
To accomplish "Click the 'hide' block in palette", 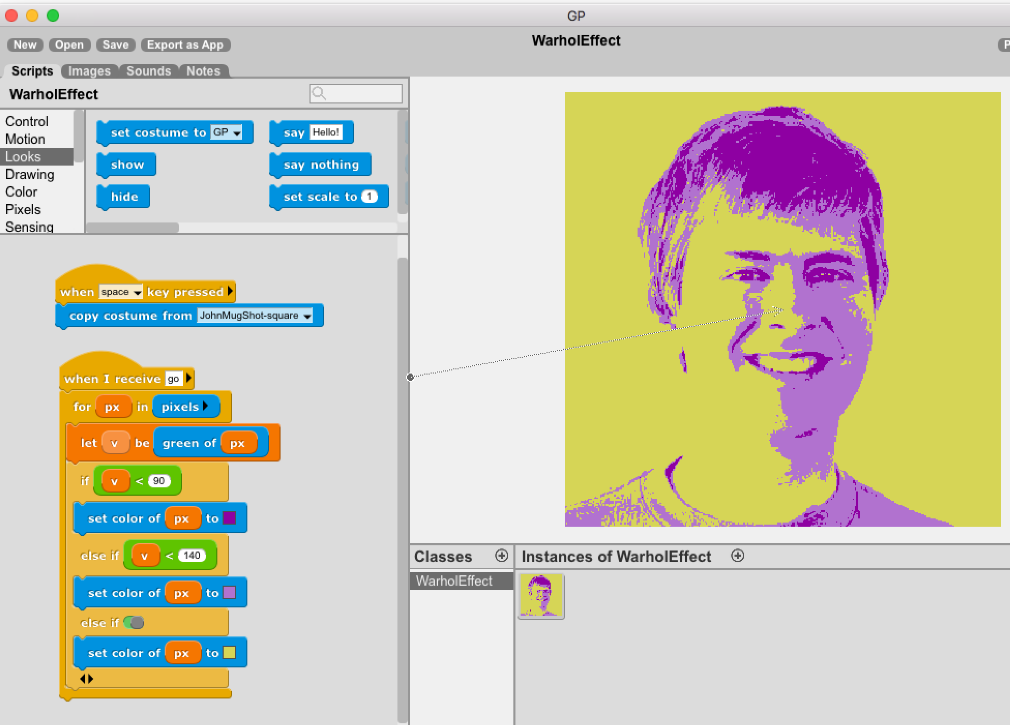I will 124,197.
